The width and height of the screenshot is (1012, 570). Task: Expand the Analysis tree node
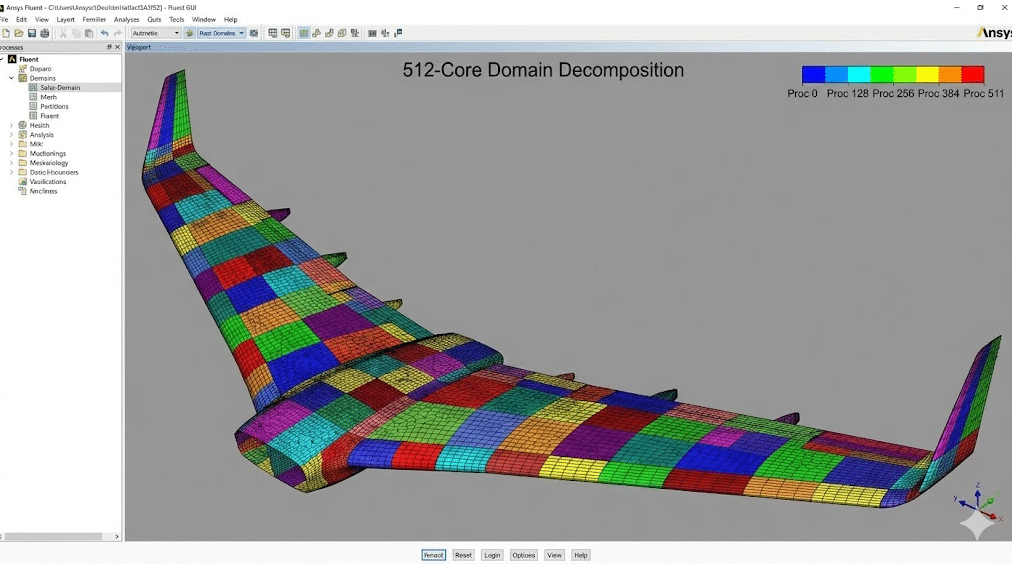click(x=11, y=135)
